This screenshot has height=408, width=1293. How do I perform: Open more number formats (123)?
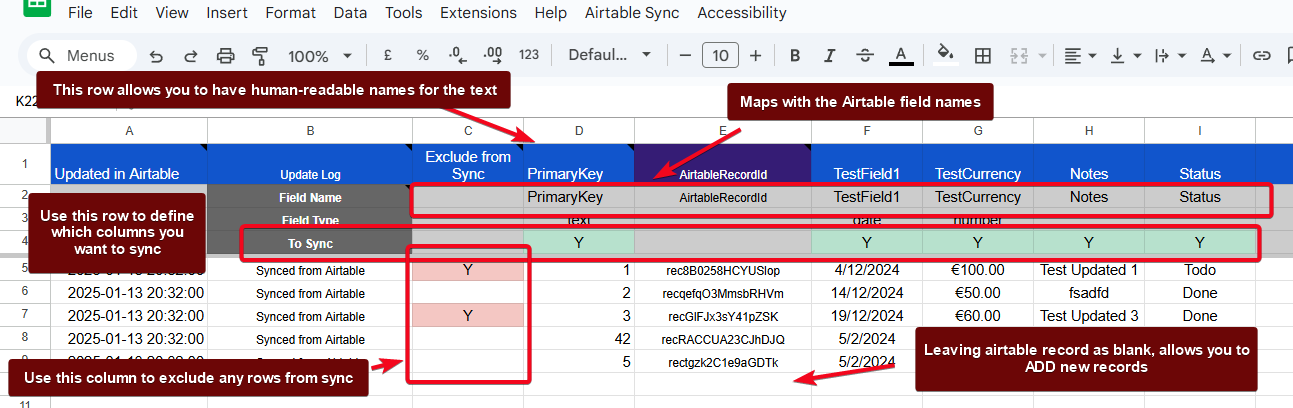(529, 56)
